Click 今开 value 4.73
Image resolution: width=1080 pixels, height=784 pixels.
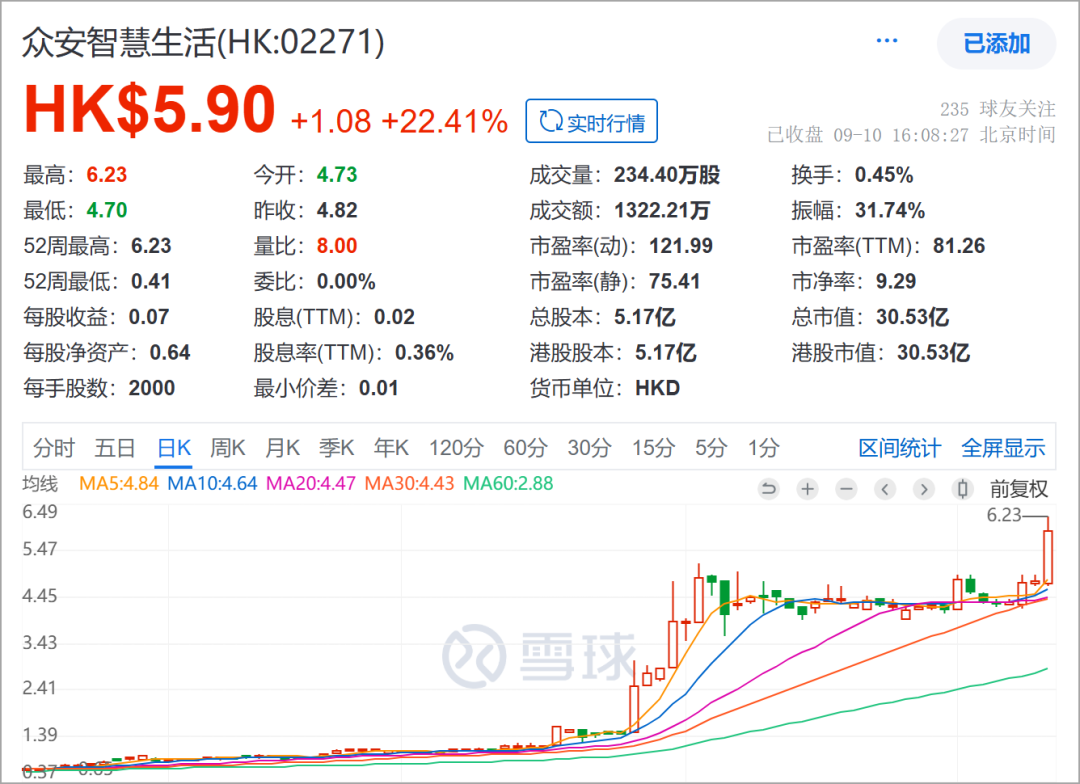pos(337,174)
